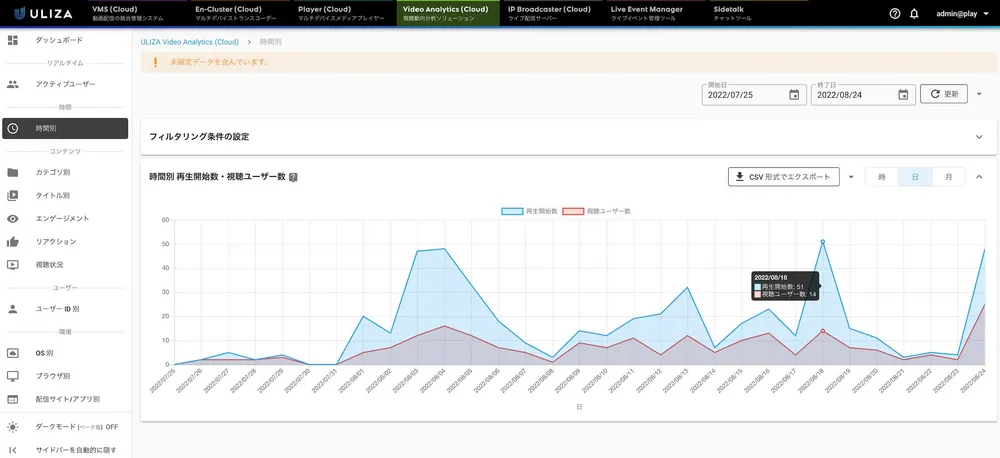Select the 月 monthly granularity tab
The image size is (1000, 458).
tap(948, 177)
